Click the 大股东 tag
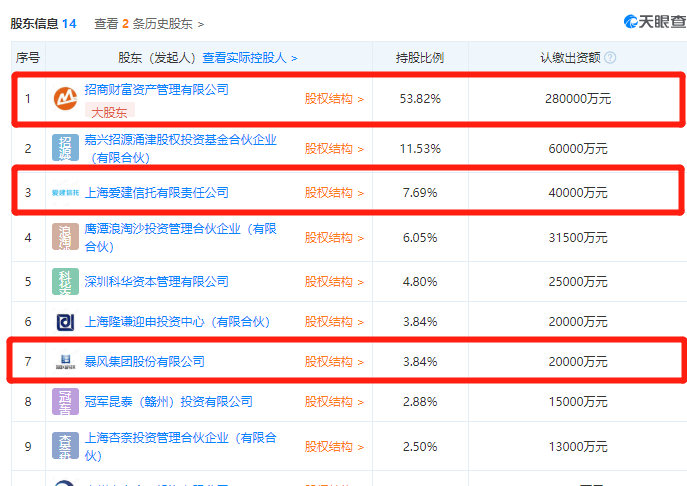 [110, 112]
